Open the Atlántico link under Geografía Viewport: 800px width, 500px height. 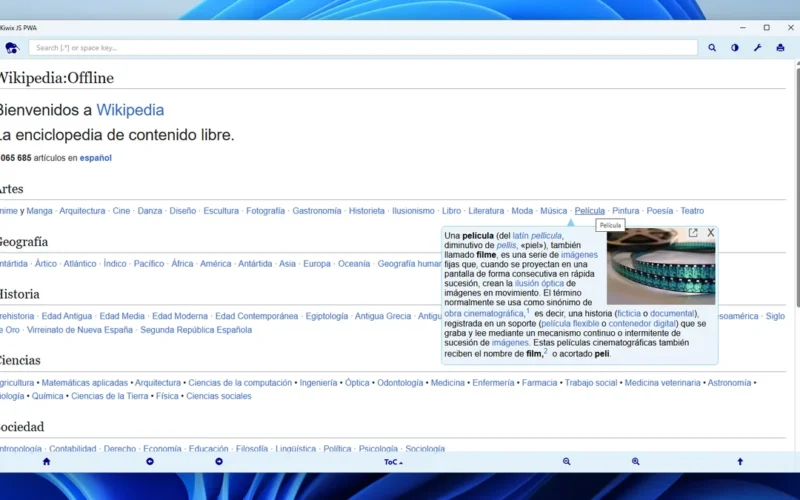80,264
